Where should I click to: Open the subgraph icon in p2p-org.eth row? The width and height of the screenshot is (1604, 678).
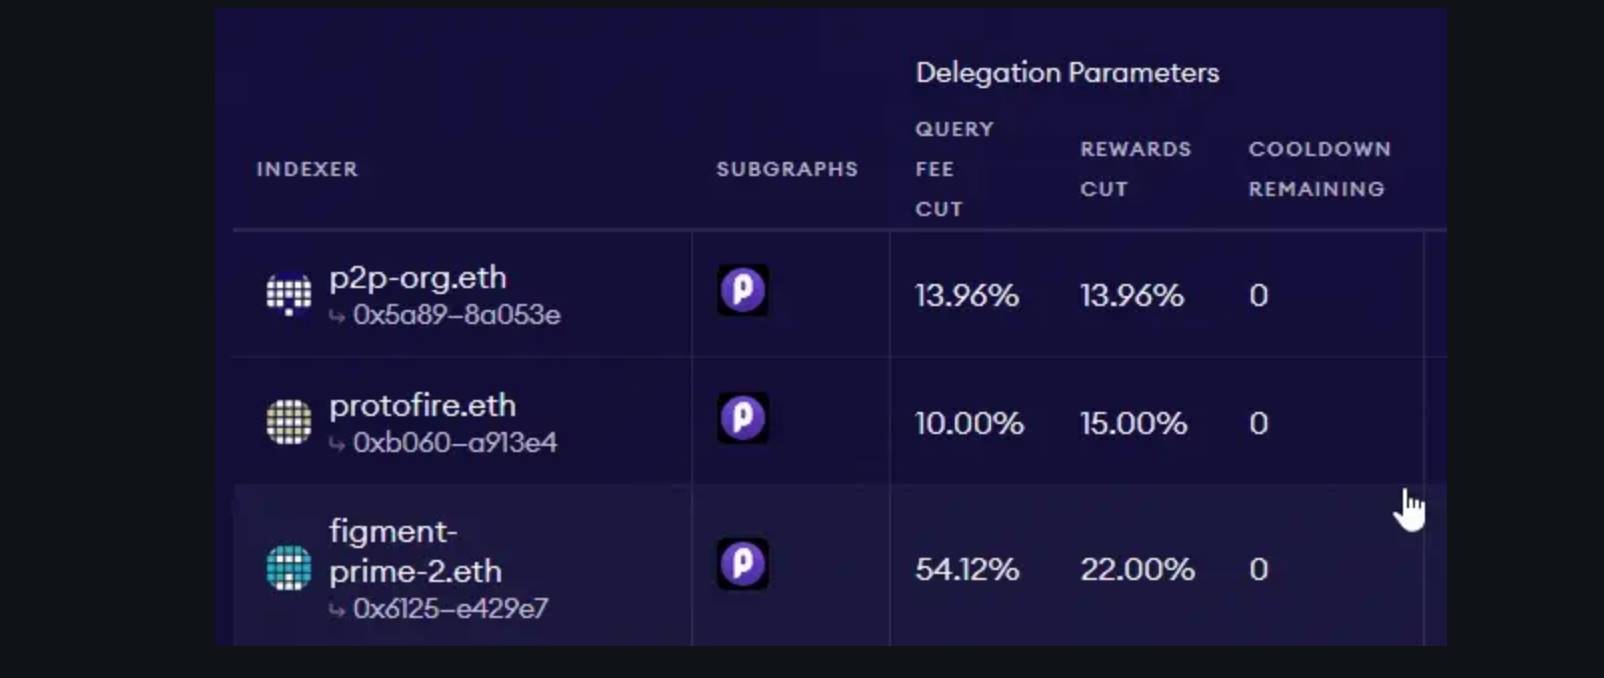pyautogui.click(x=742, y=290)
